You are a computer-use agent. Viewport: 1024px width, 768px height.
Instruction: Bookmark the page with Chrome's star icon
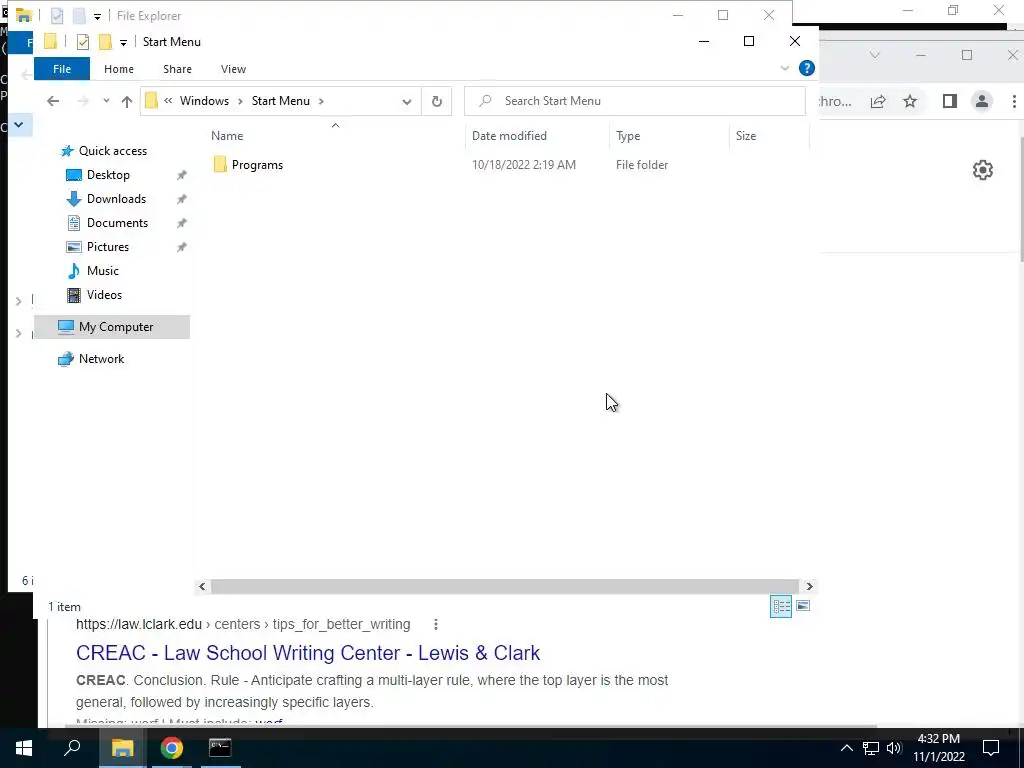(x=910, y=101)
